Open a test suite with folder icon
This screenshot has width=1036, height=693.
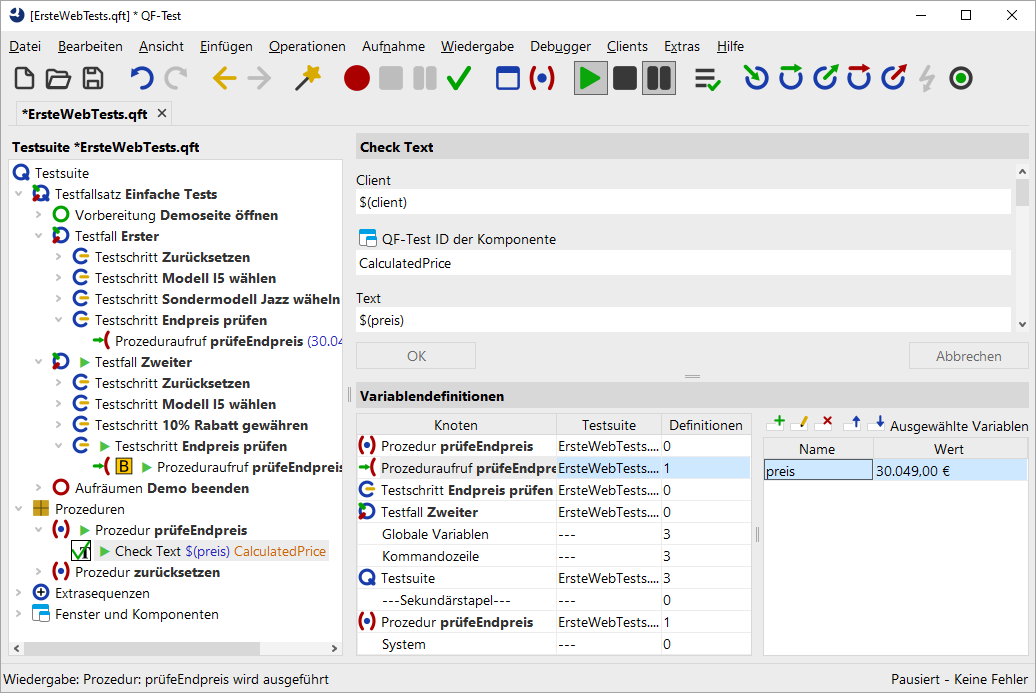(x=58, y=78)
